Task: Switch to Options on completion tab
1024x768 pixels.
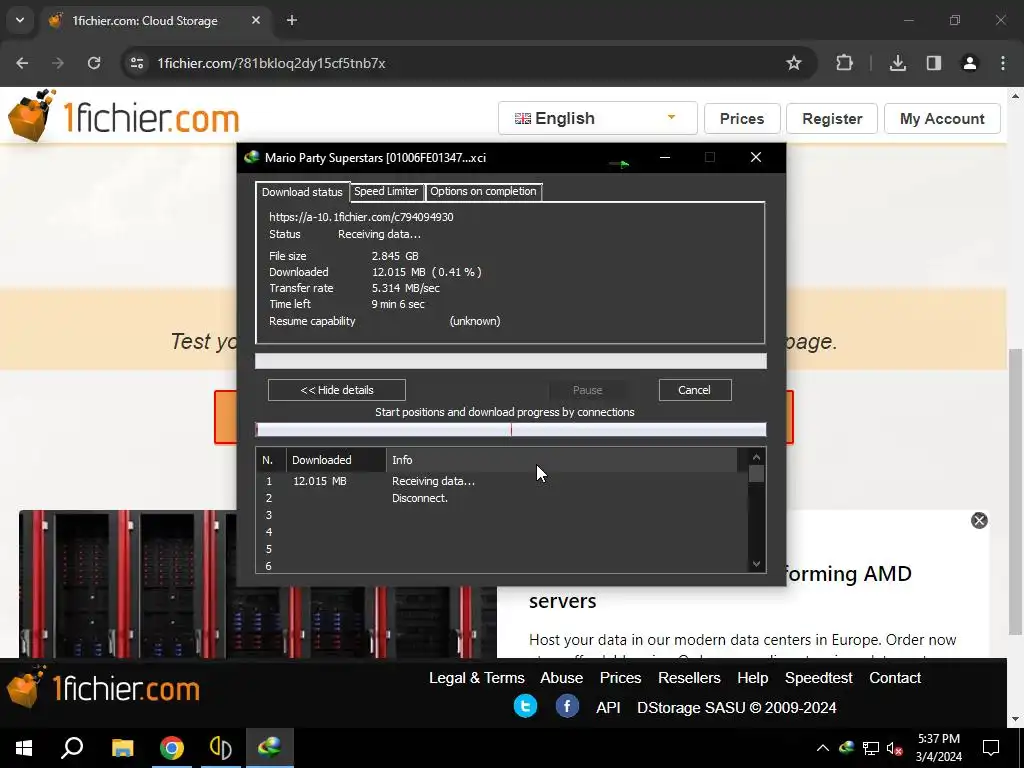Action: (x=483, y=191)
